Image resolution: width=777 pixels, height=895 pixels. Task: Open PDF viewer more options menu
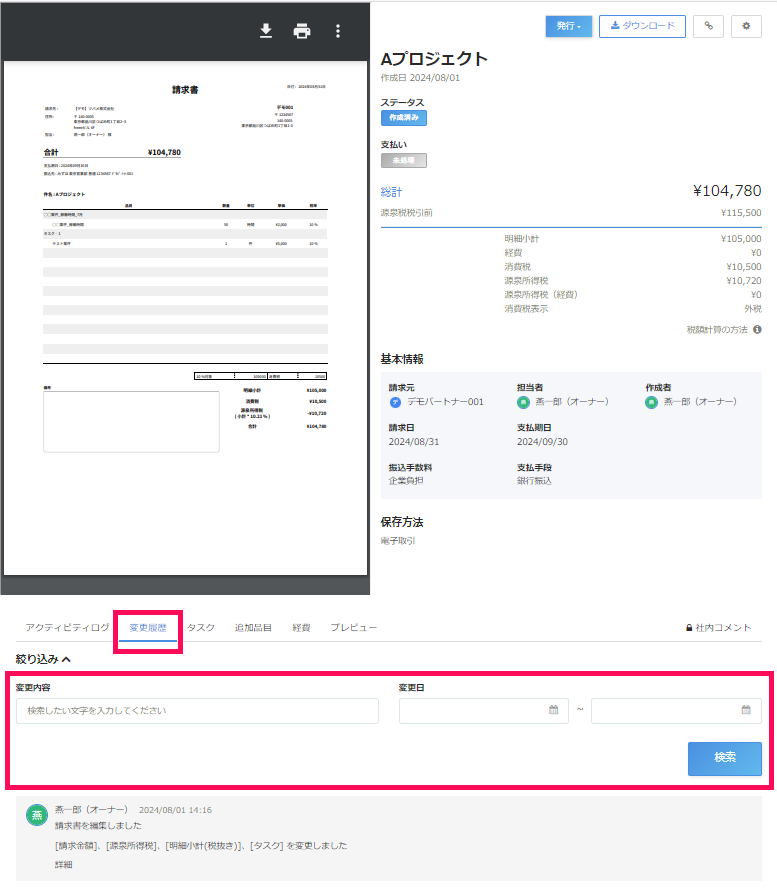coord(338,31)
